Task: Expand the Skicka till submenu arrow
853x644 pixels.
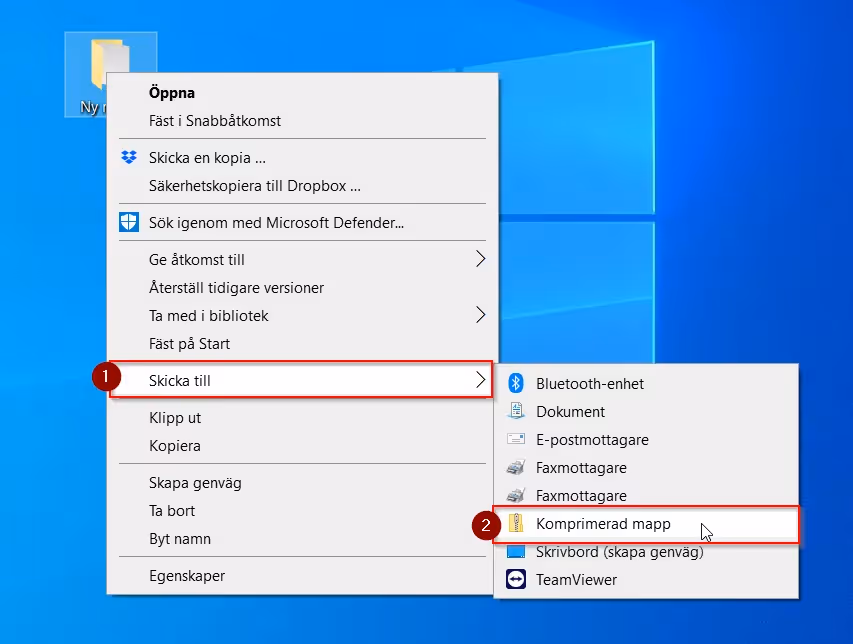Action: pyautogui.click(x=480, y=380)
